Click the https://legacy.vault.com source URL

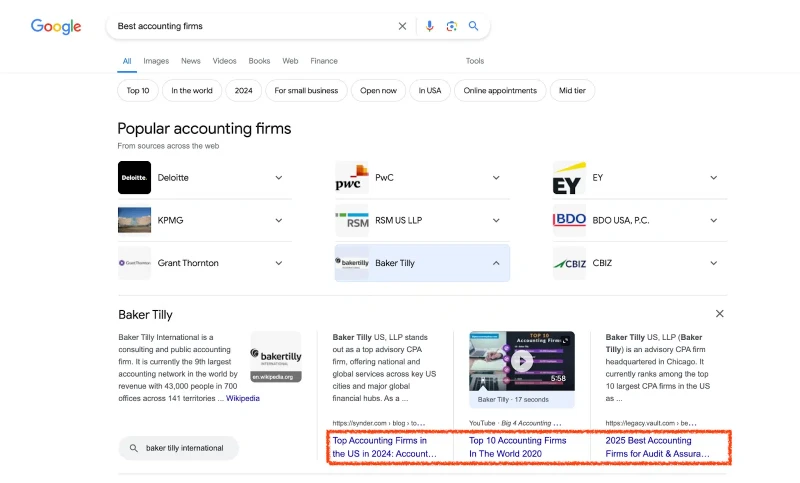click(x=651, y=423)
